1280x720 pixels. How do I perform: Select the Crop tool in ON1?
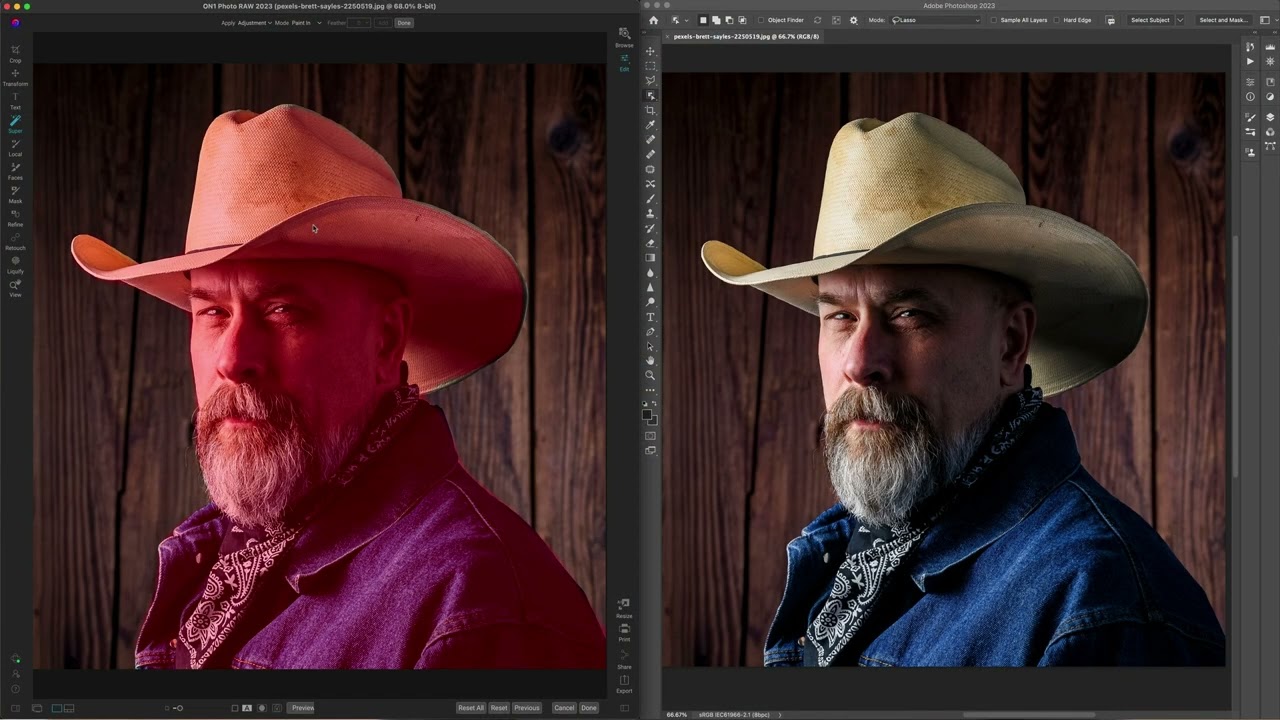pos(15,53)
